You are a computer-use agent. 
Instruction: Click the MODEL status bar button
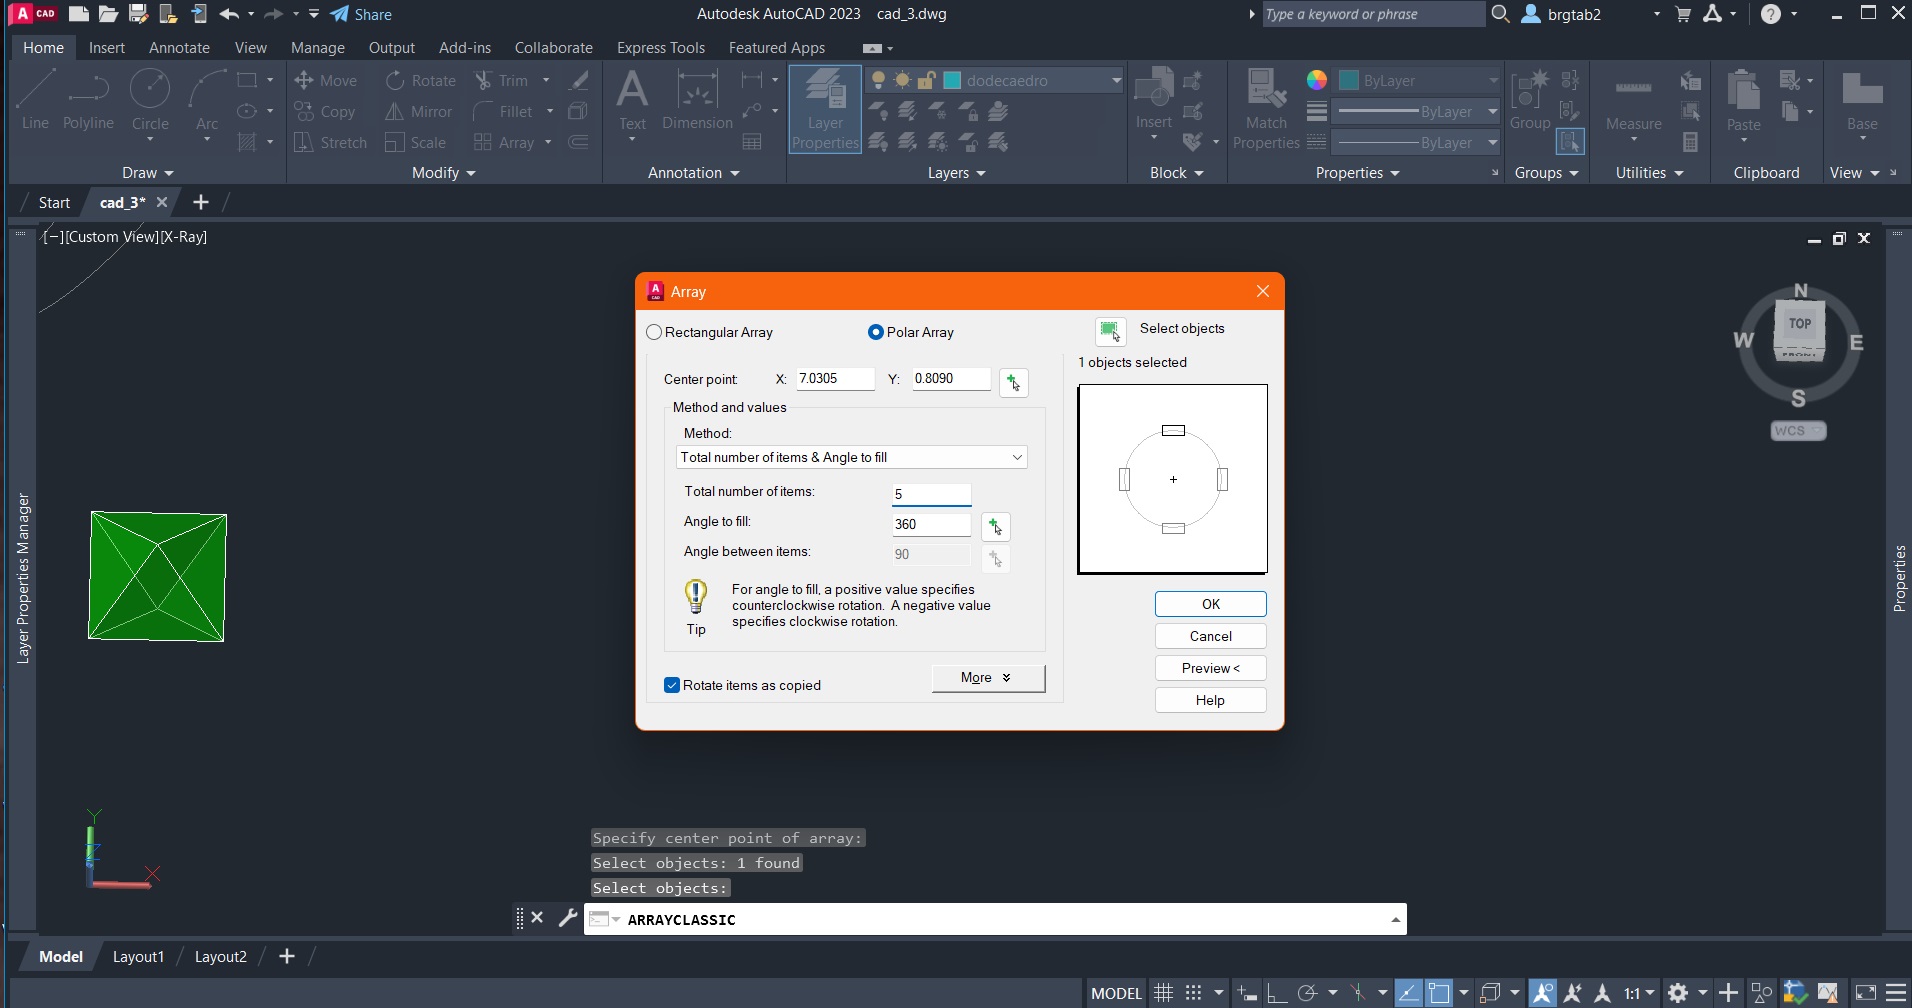point(1116,993)
